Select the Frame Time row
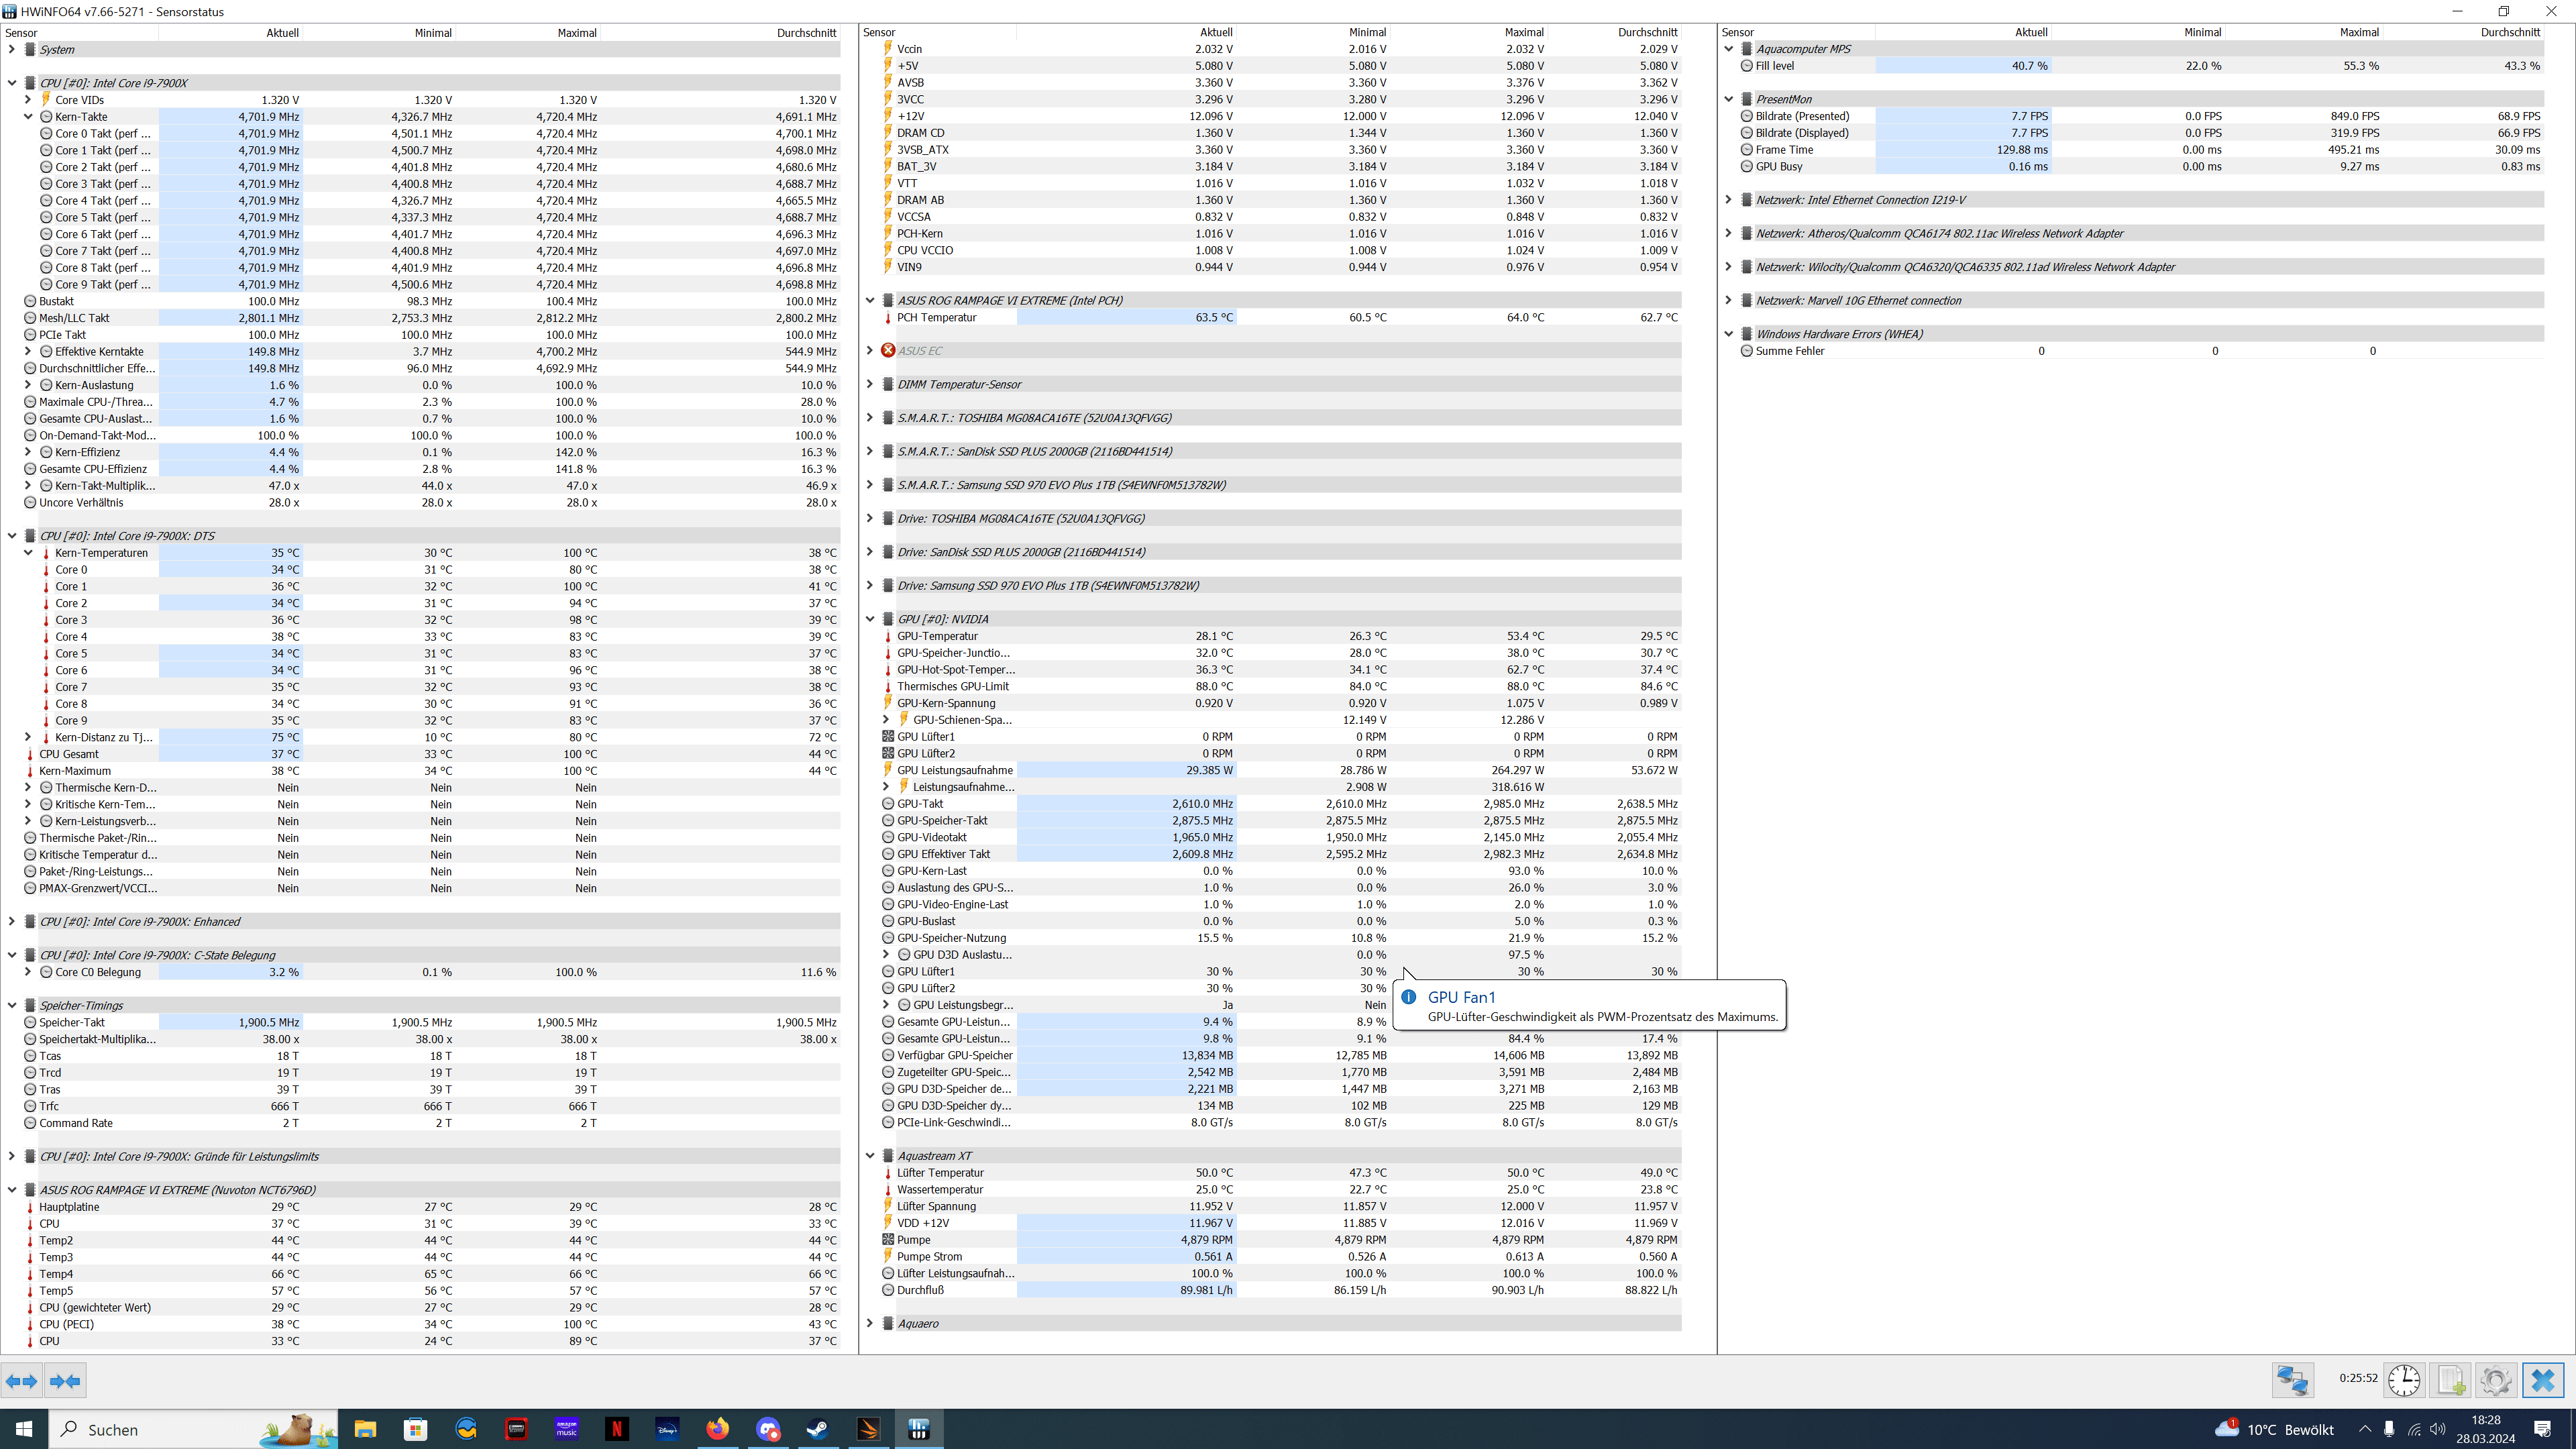This screenshot has height=1449, width=2576. point(2140,150)
